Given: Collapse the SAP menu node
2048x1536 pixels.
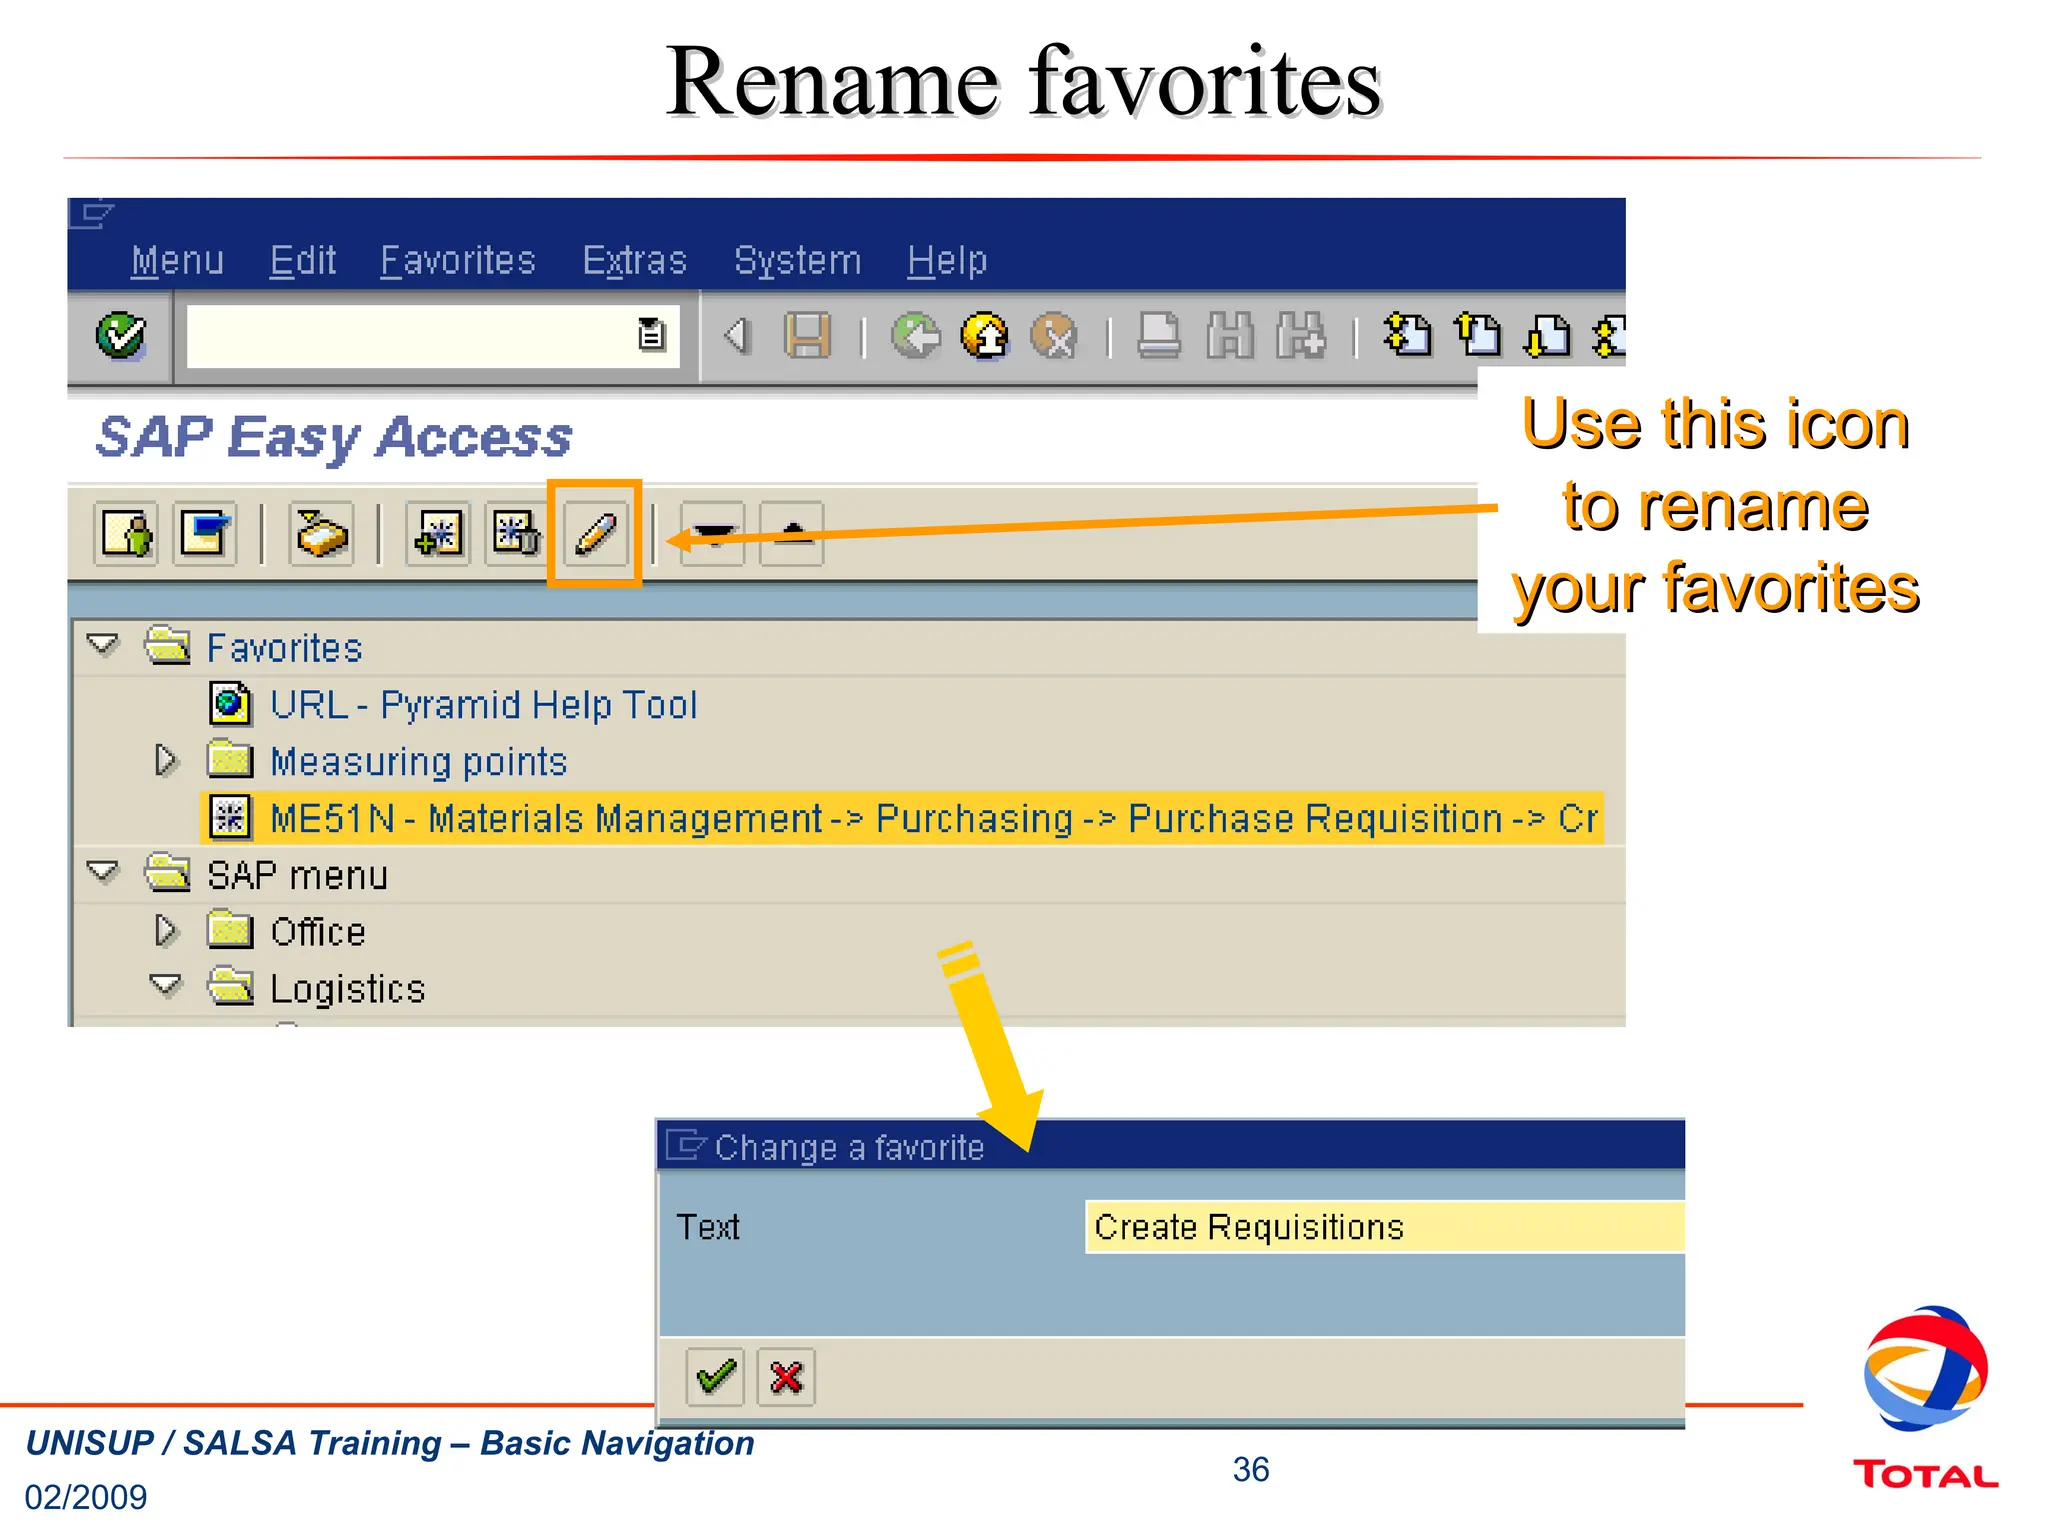Looking at the screenshot, I should pyautogui.click(x=103, y=872).
